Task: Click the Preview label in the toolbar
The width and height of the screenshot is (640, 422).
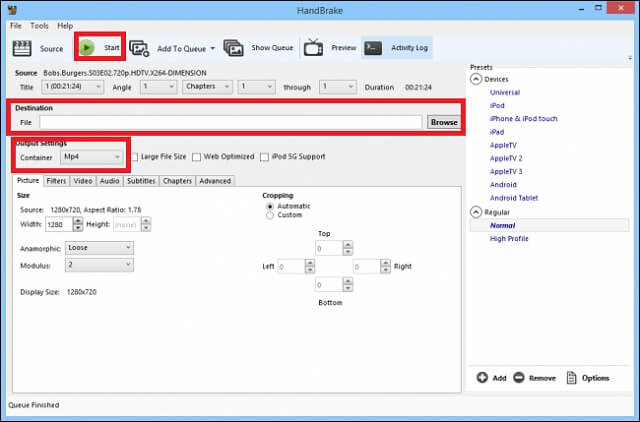Action: point(344,48)
